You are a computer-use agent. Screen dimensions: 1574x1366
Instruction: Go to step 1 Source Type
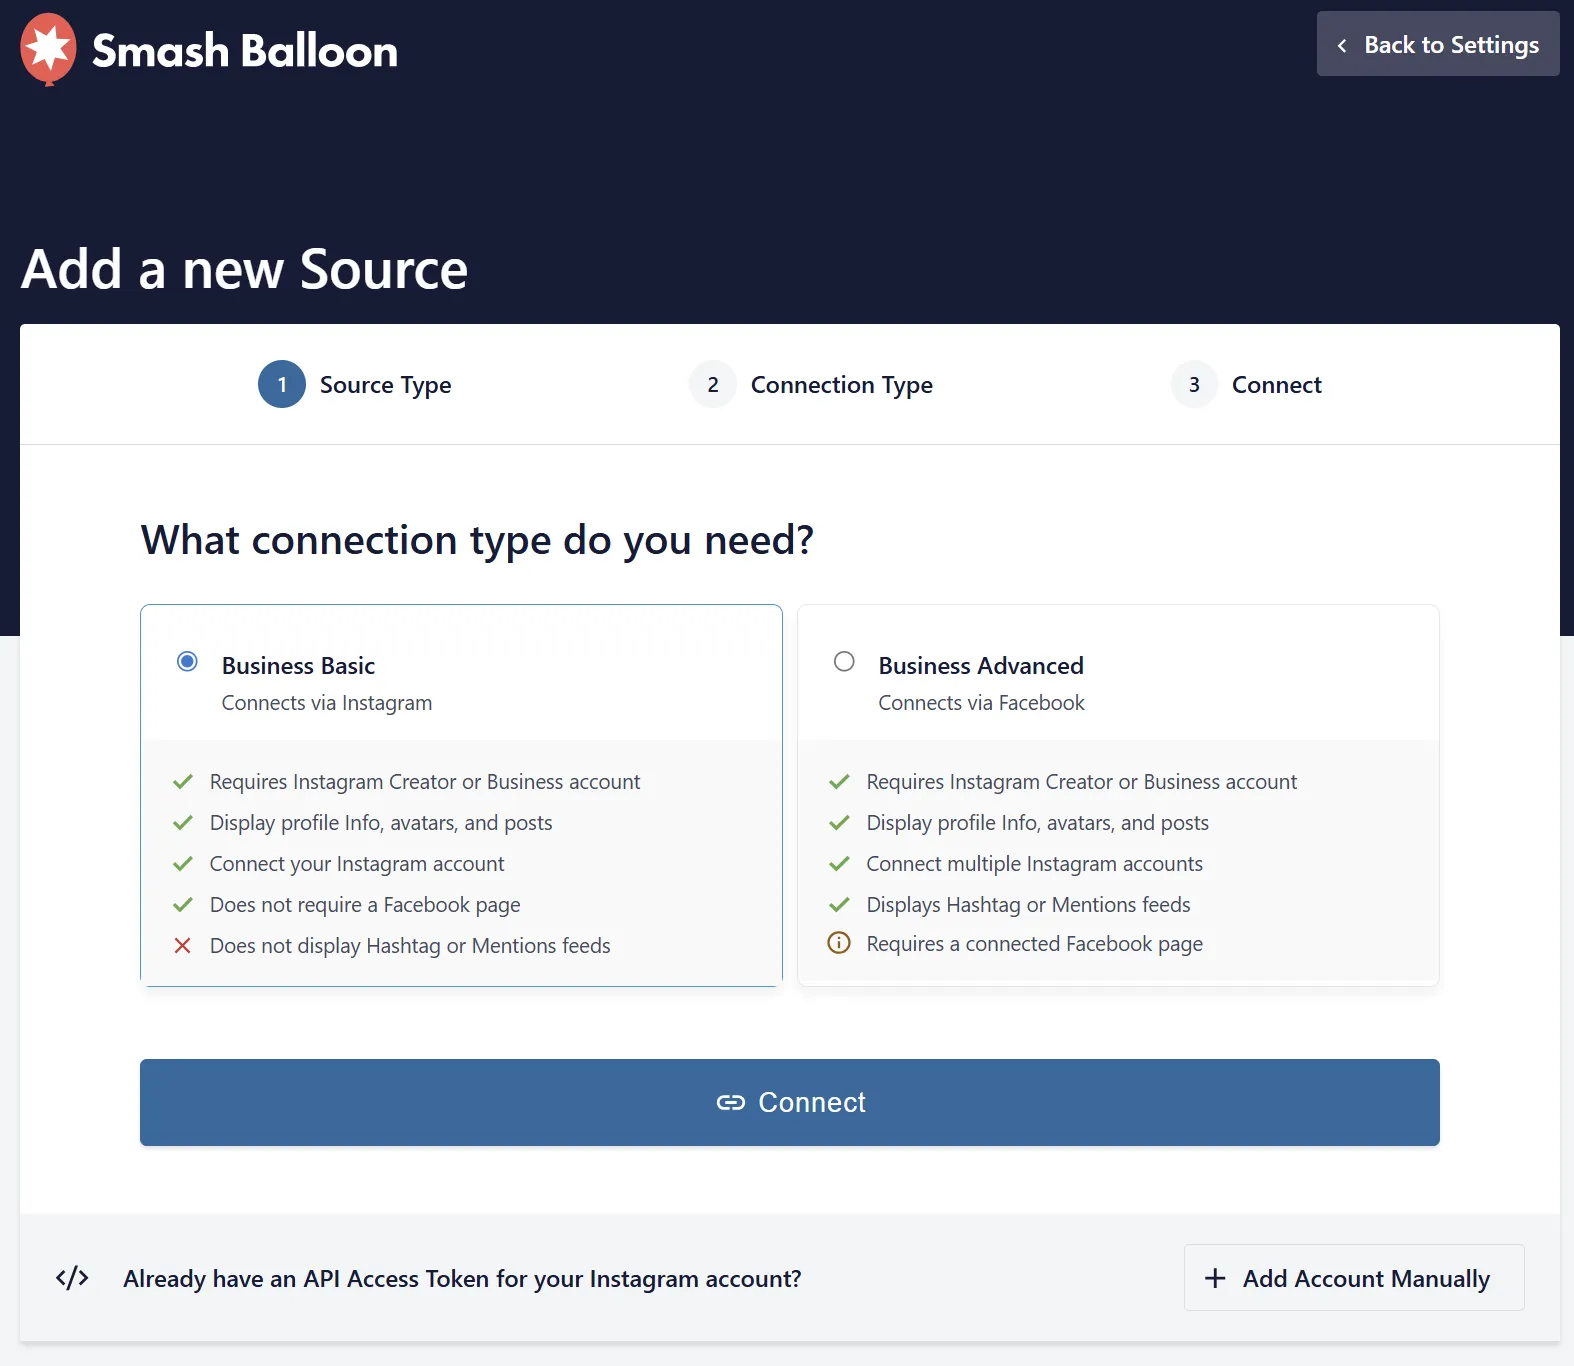click(x=355, y=384)
